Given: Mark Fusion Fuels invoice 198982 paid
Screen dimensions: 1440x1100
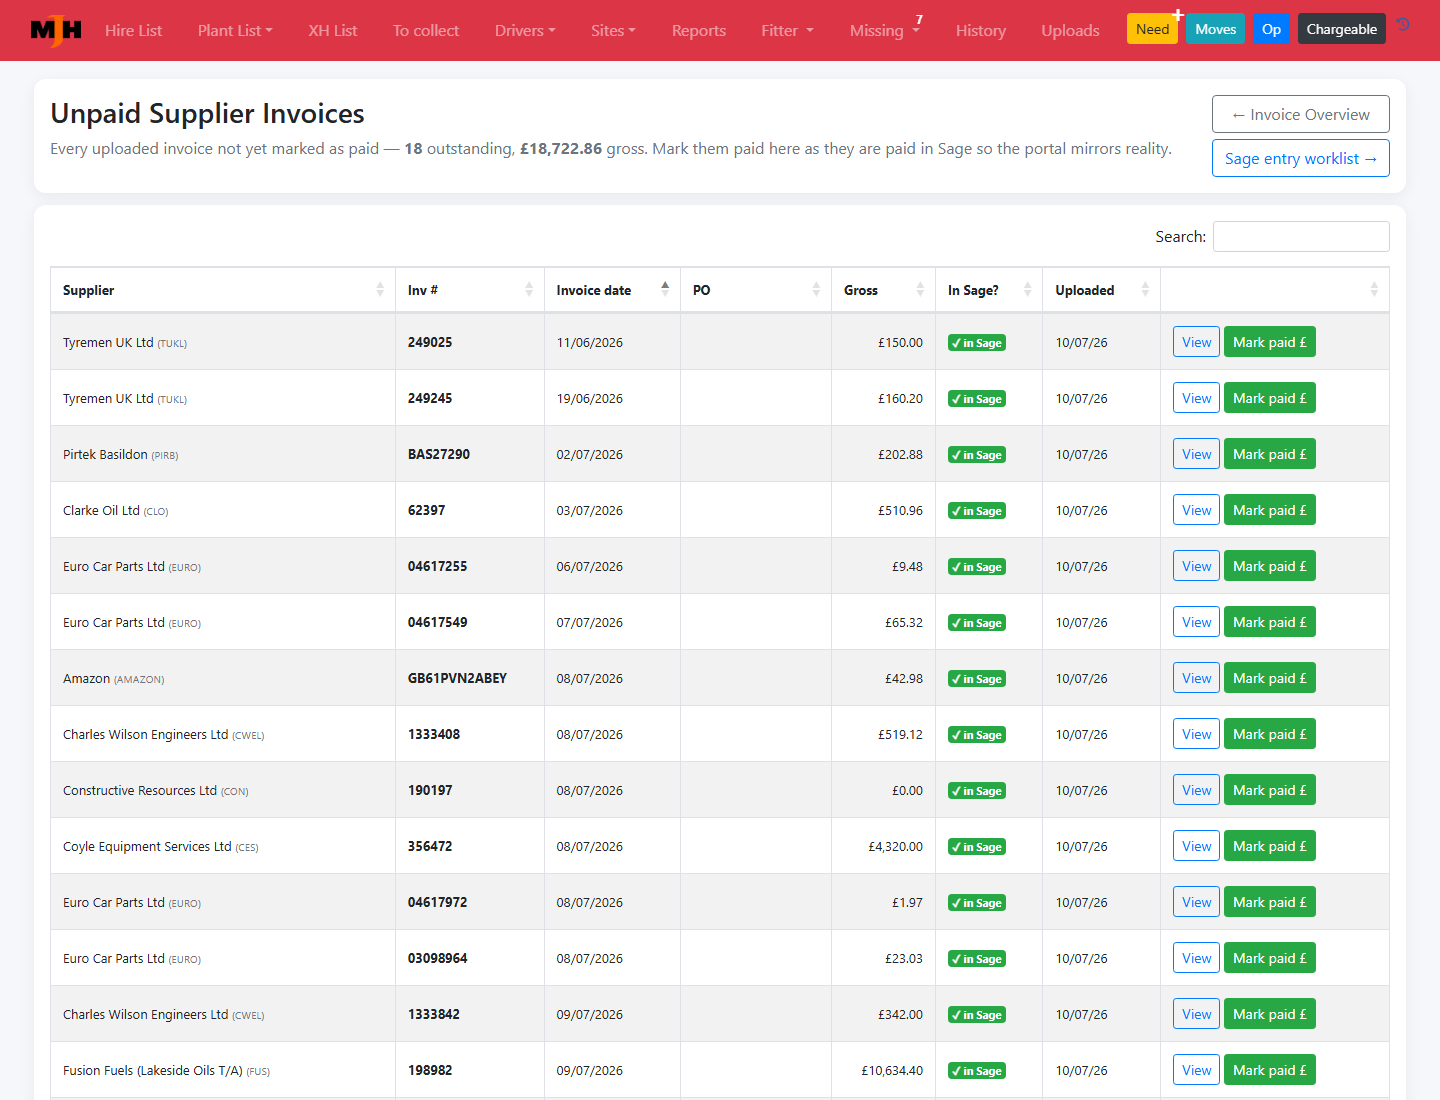Looking at the screenshot, I should tap(1270, 1070).
